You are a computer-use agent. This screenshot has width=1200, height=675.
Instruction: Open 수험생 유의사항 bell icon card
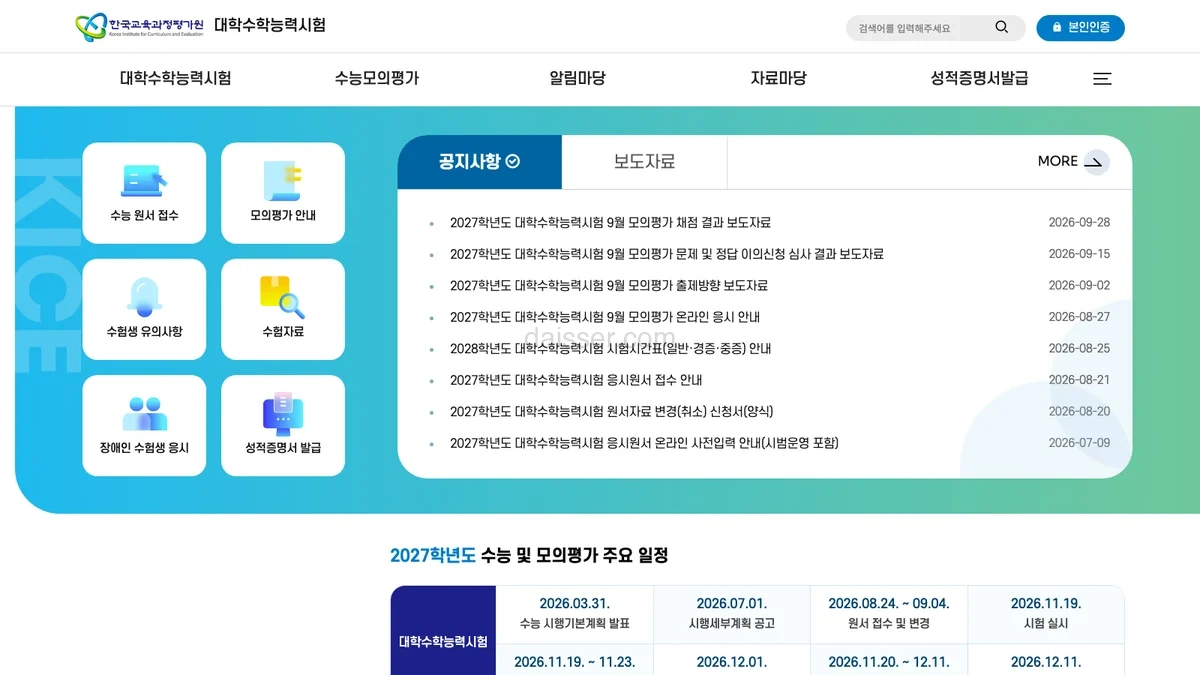(x=144, y=309)
